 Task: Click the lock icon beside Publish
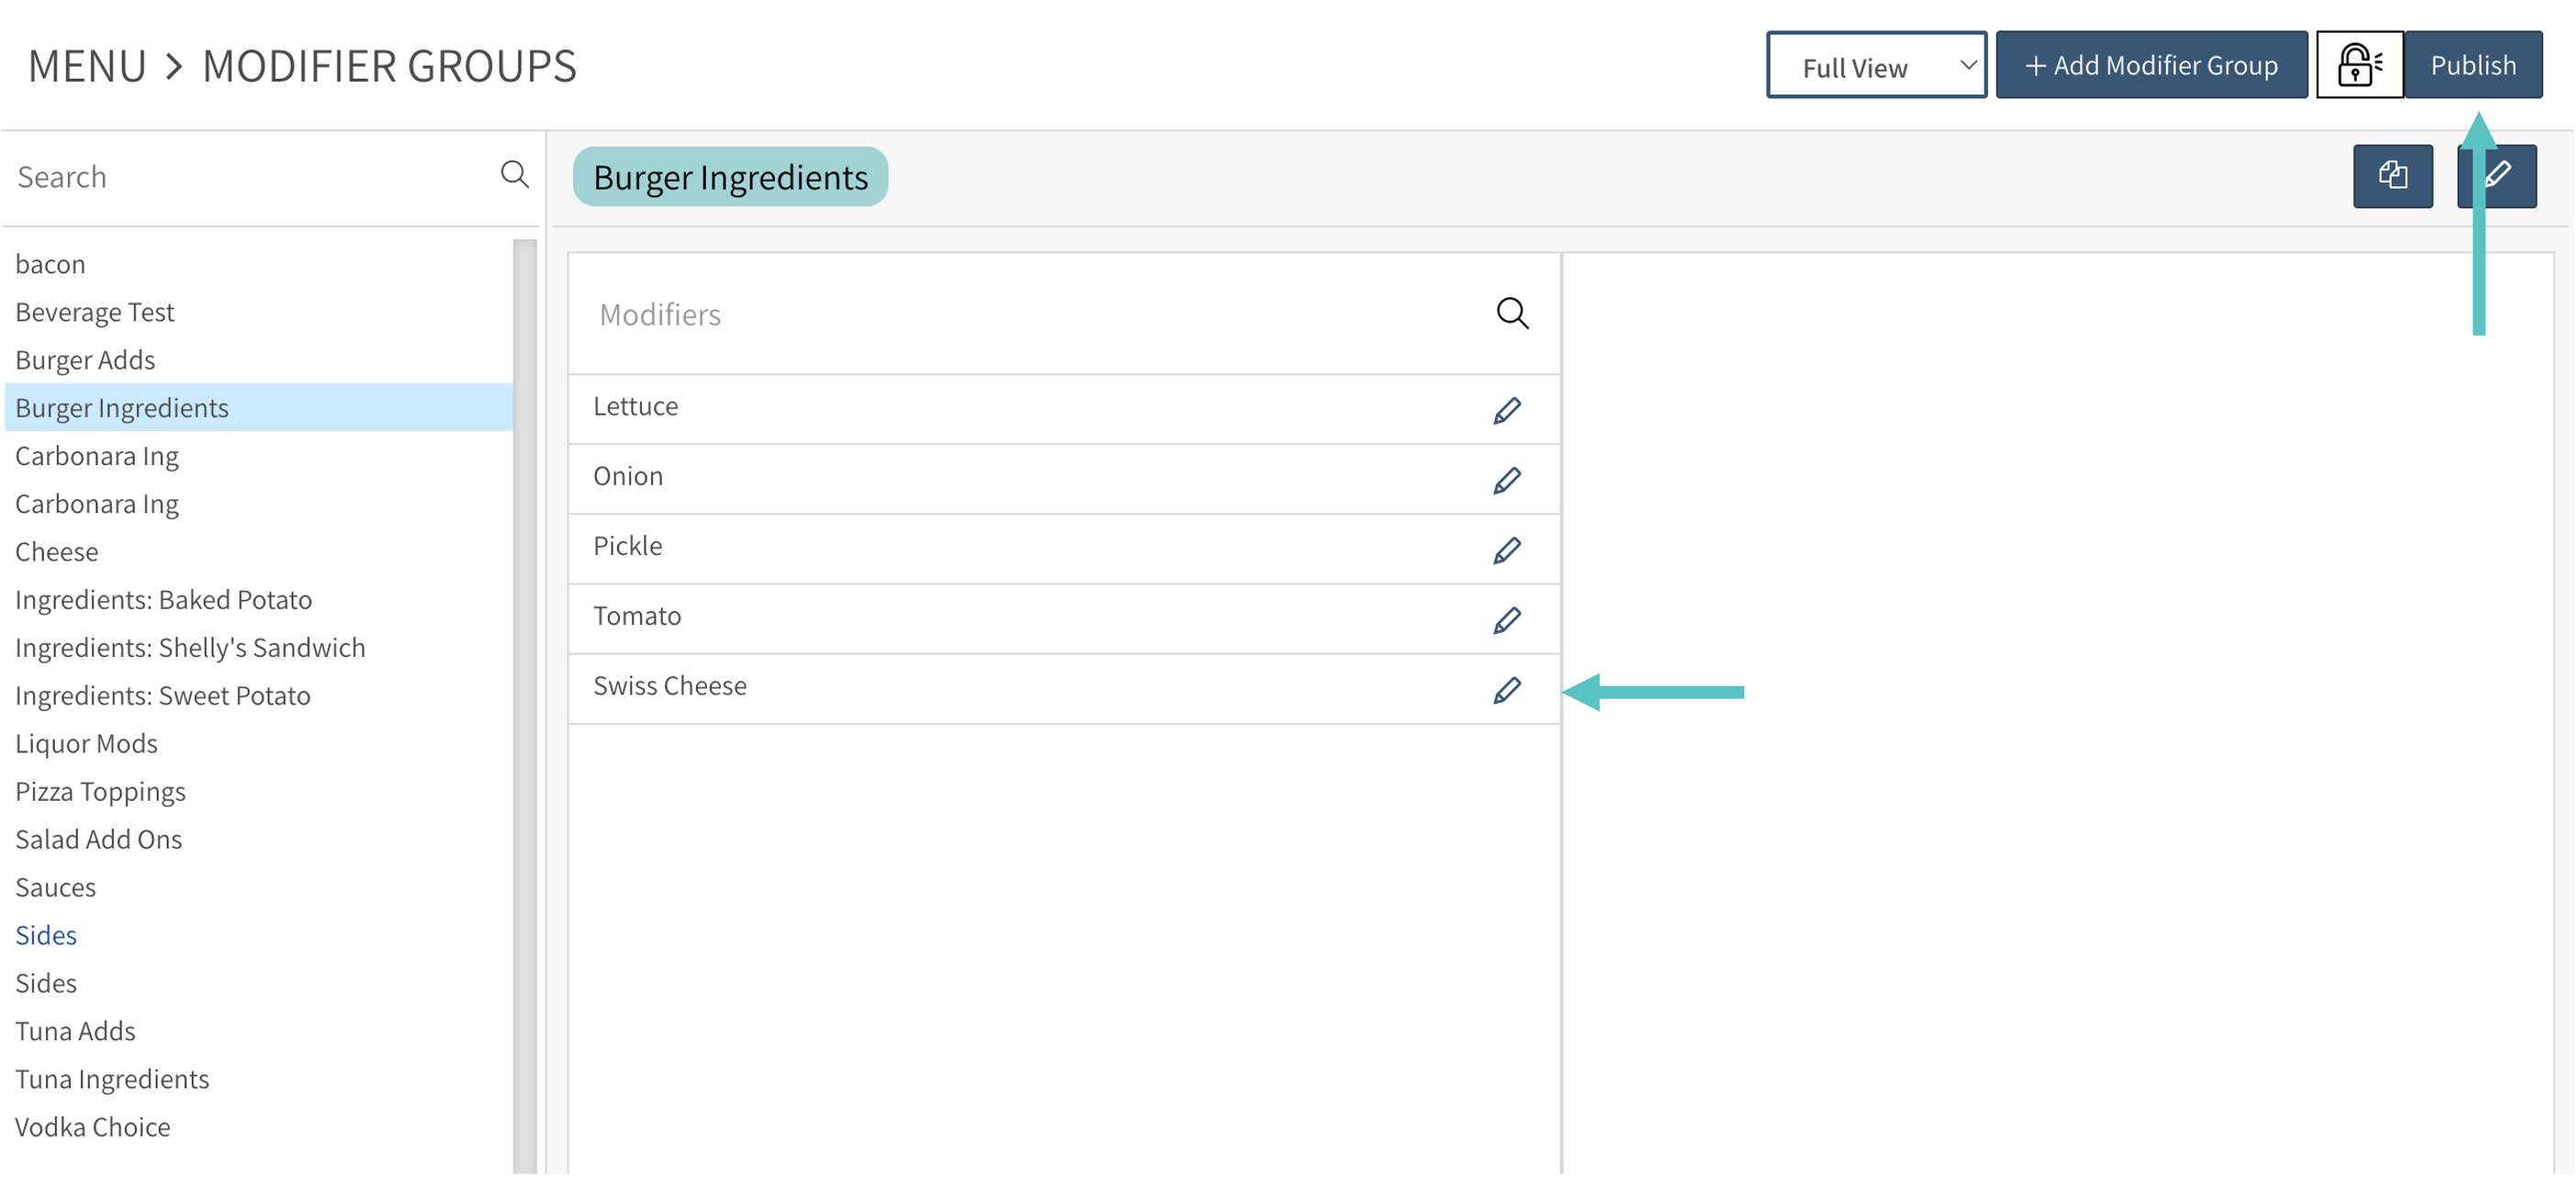(2358, 65)
